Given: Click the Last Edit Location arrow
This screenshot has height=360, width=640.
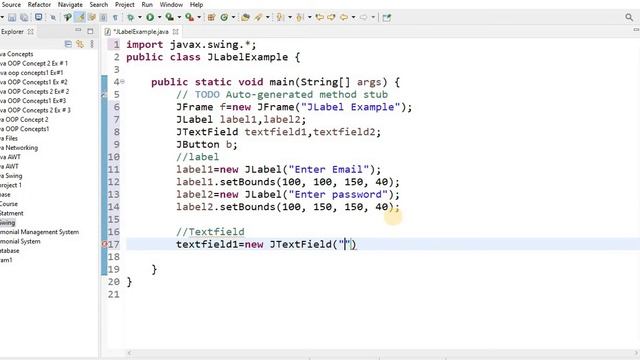Looking at the screenshot, I should [x=320, y=17].
